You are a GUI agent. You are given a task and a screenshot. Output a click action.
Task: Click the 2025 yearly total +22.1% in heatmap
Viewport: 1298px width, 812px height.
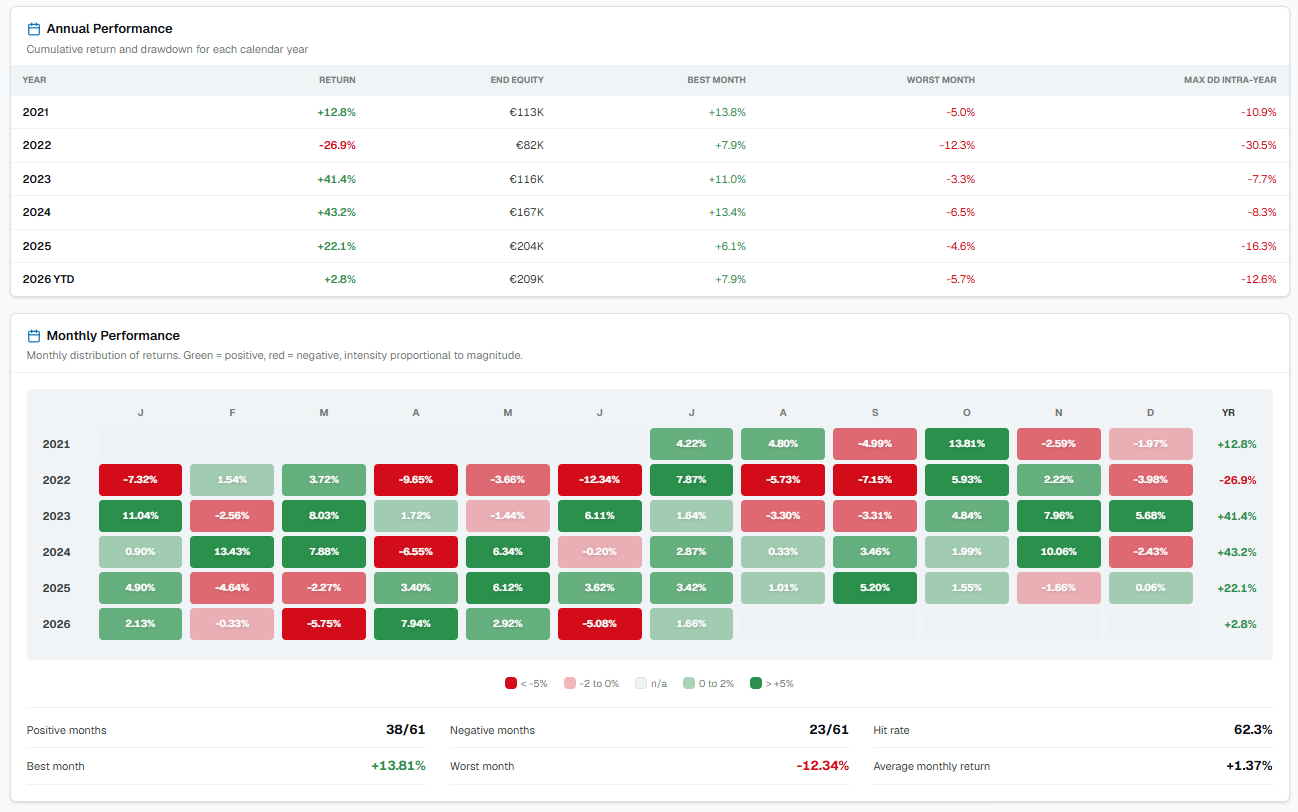tap(1236, 588)
